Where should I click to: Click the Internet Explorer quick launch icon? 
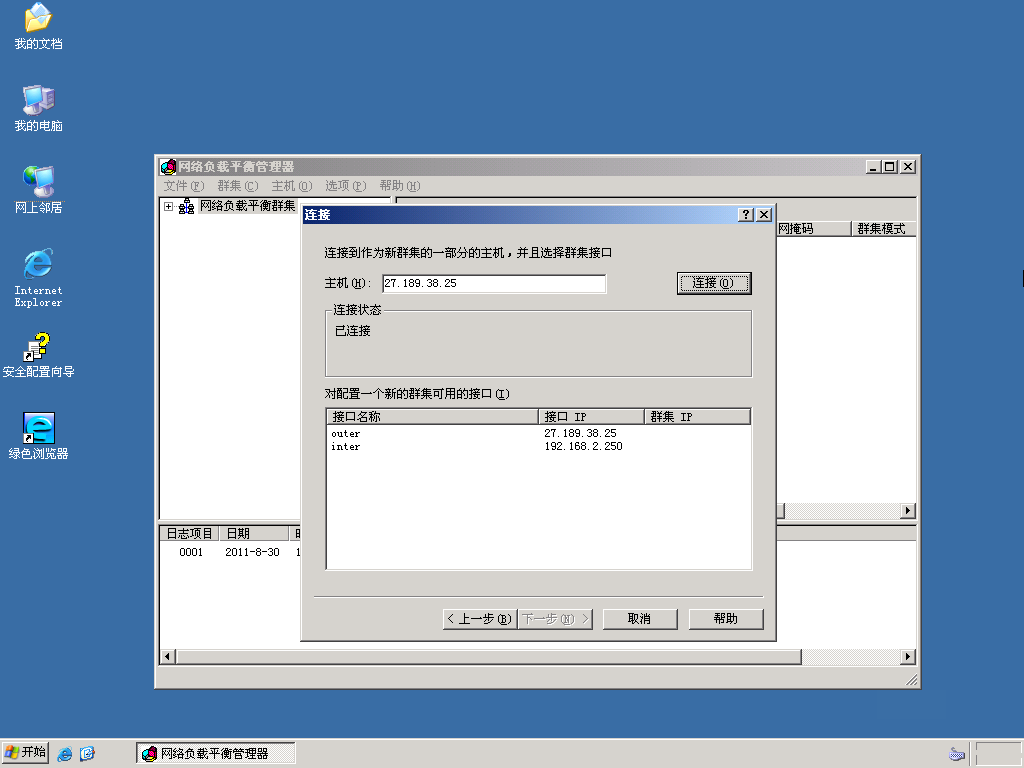pos(65,754)
